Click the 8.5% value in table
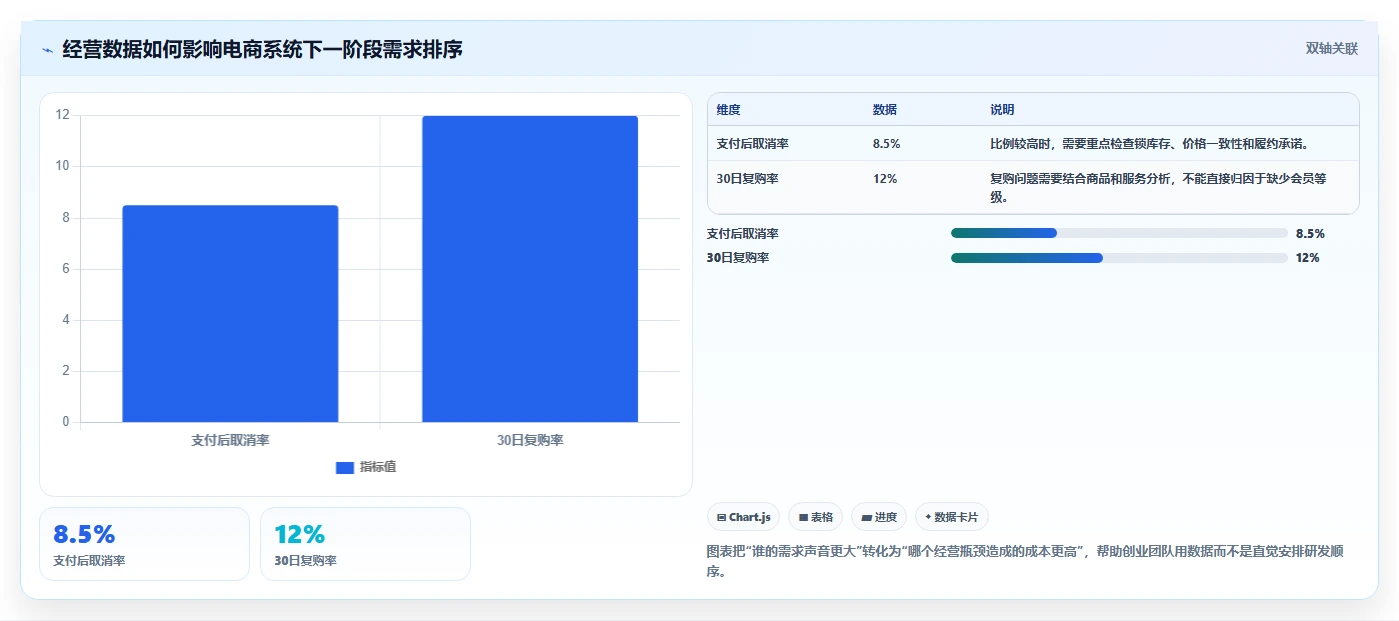This screenshot has width=1399, height=621. tap(887, 144)
